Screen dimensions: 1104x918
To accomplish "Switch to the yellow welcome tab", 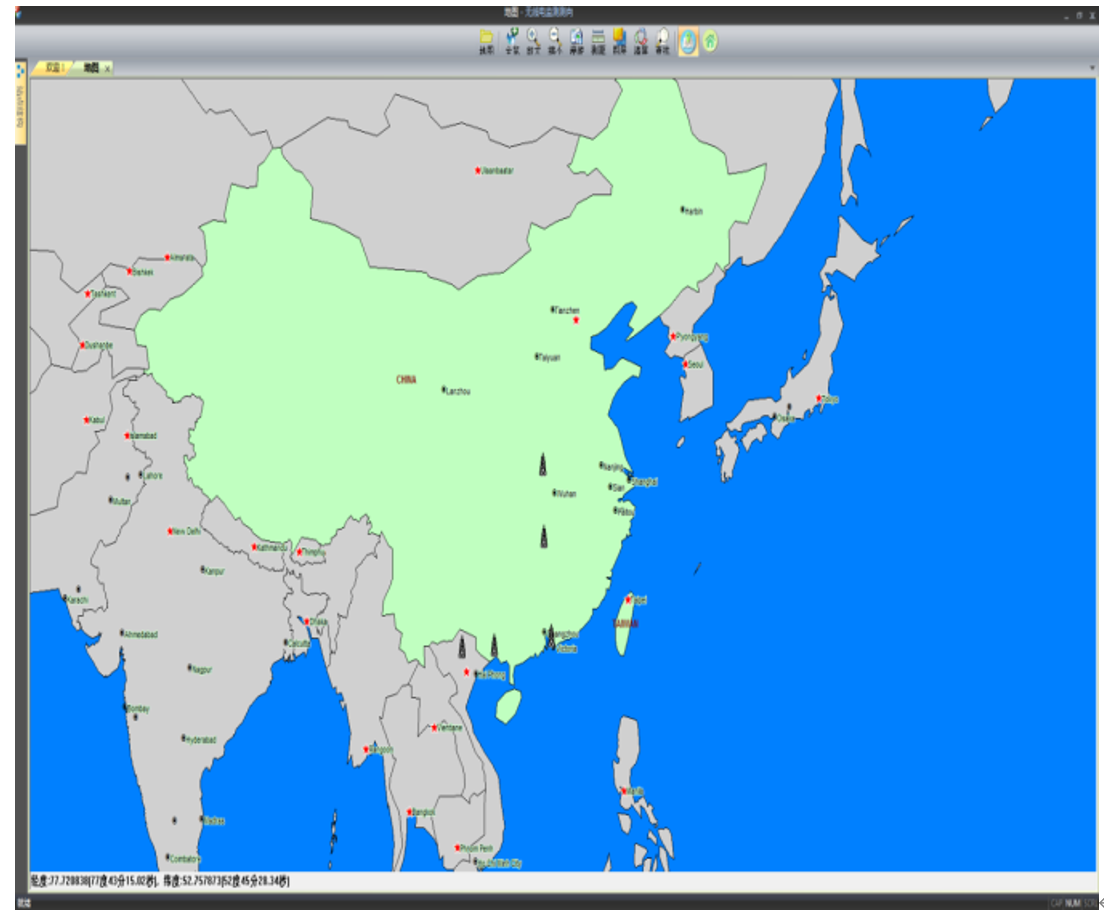I will click(51, 68).
